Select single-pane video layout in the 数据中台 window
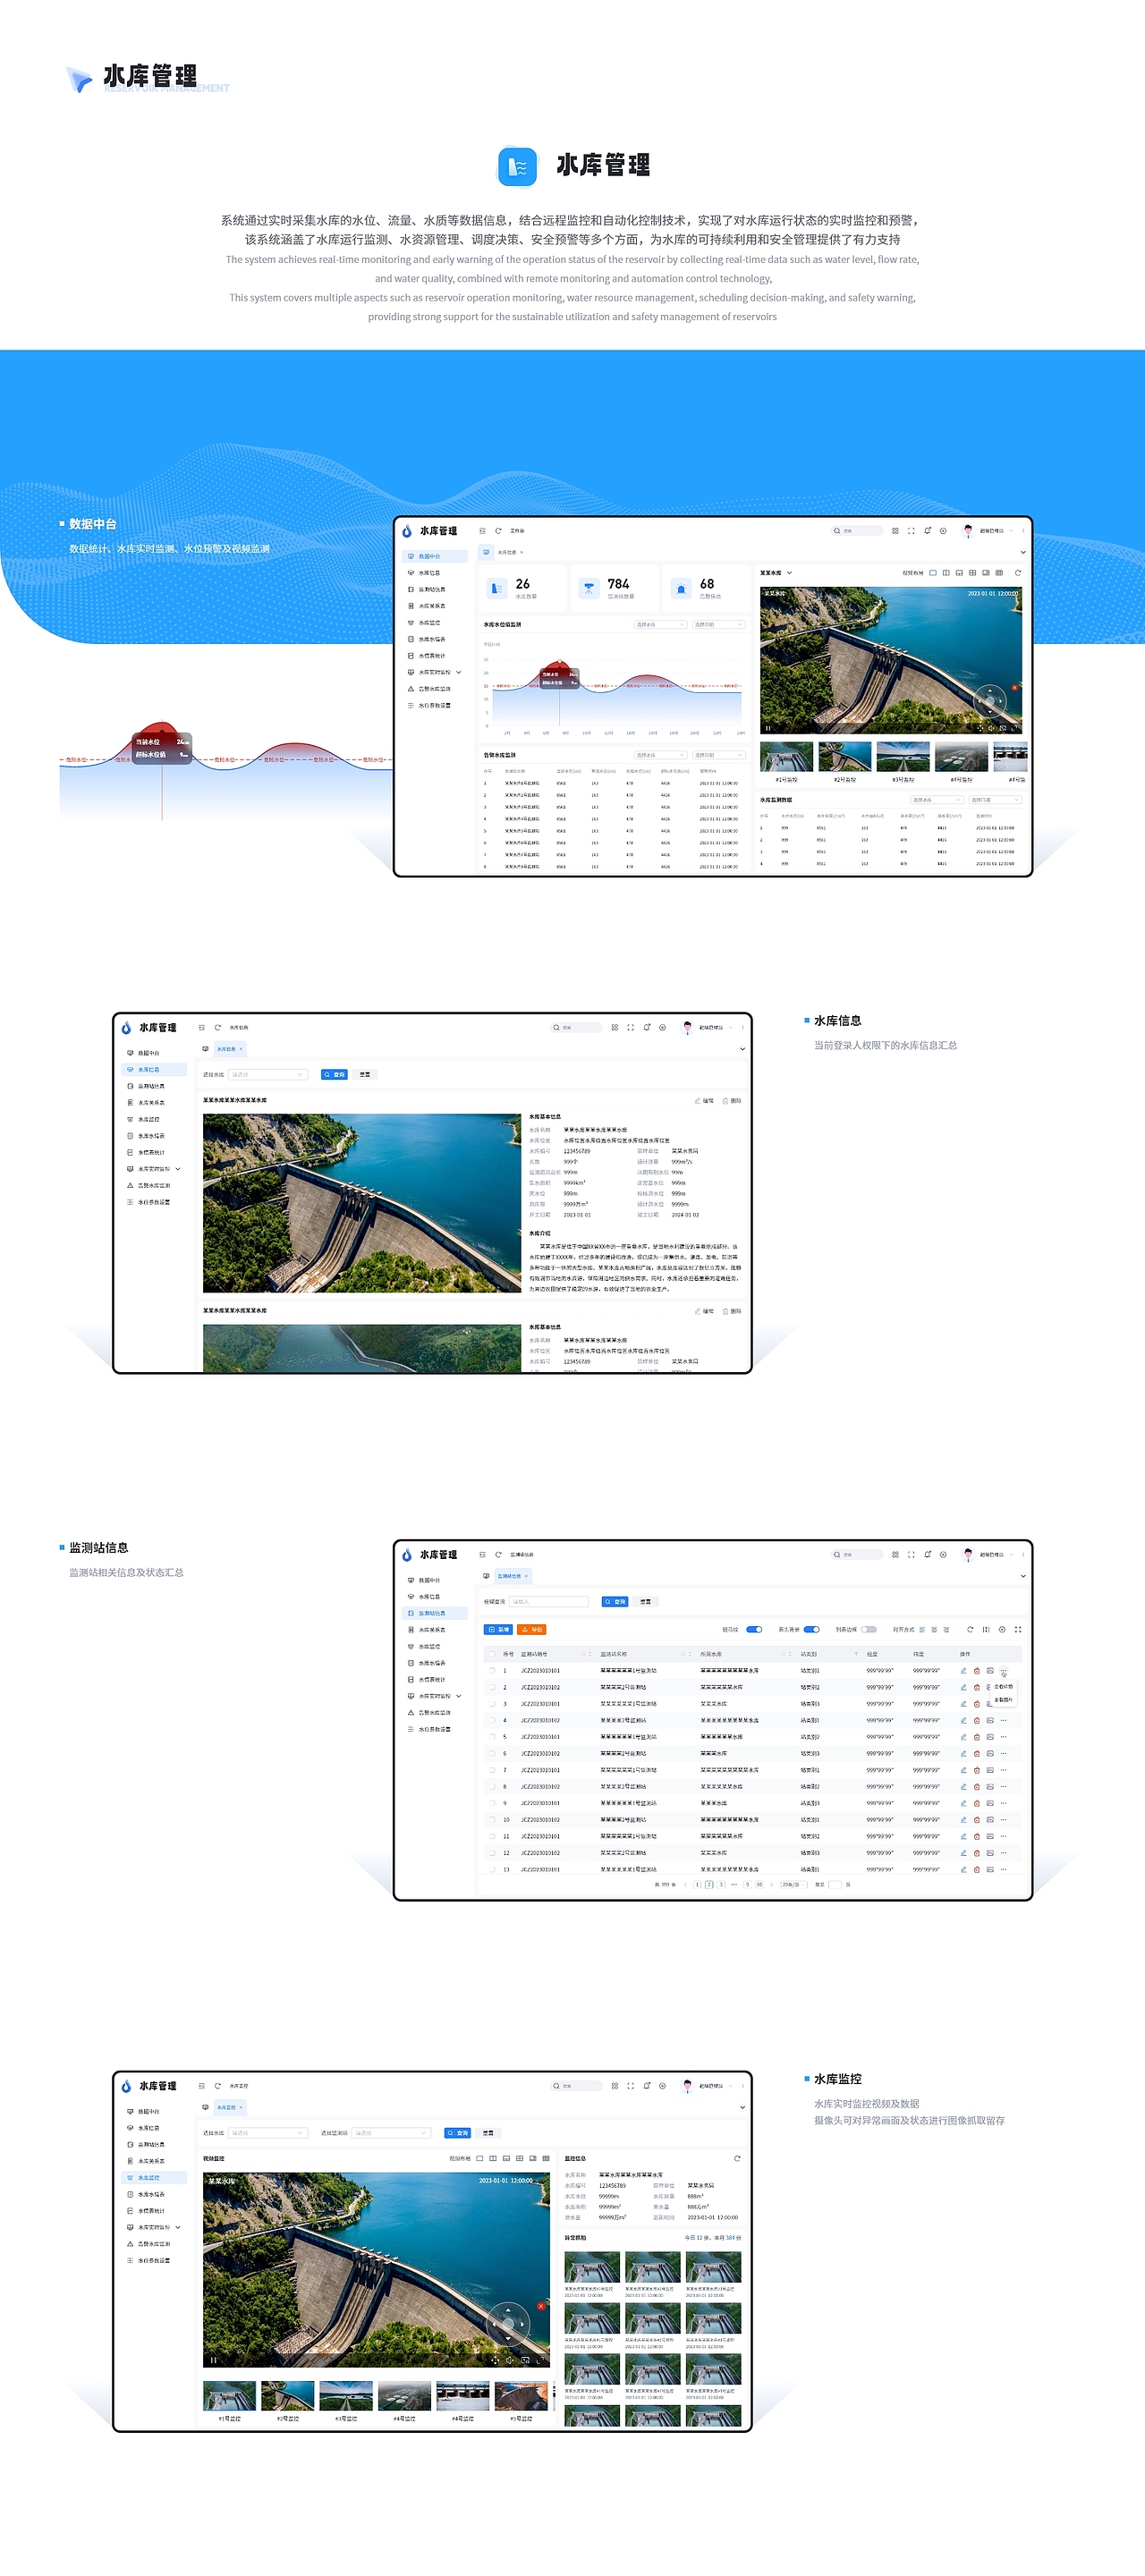 pyautogui.click(x=933, y=573)
